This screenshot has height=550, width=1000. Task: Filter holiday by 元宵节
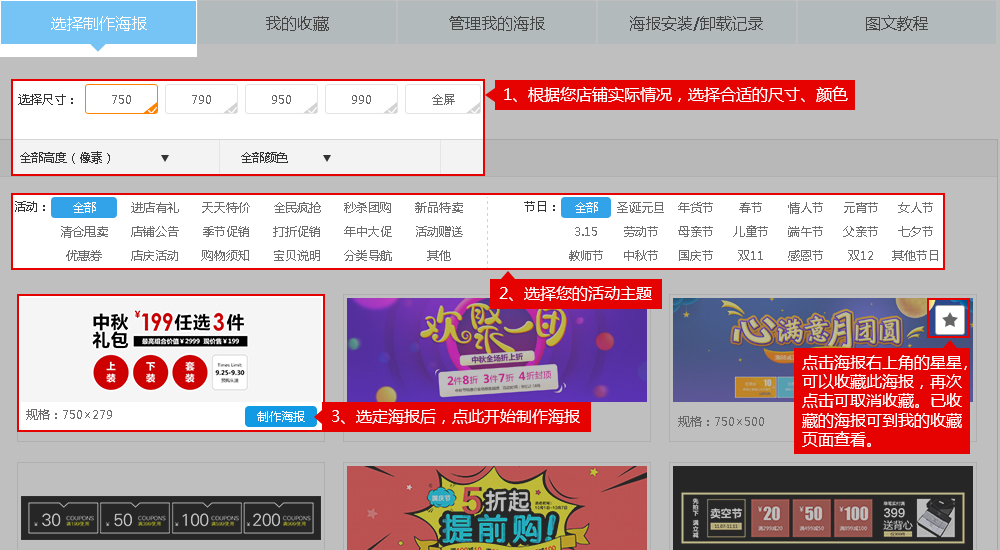click(x=860, y=207)
